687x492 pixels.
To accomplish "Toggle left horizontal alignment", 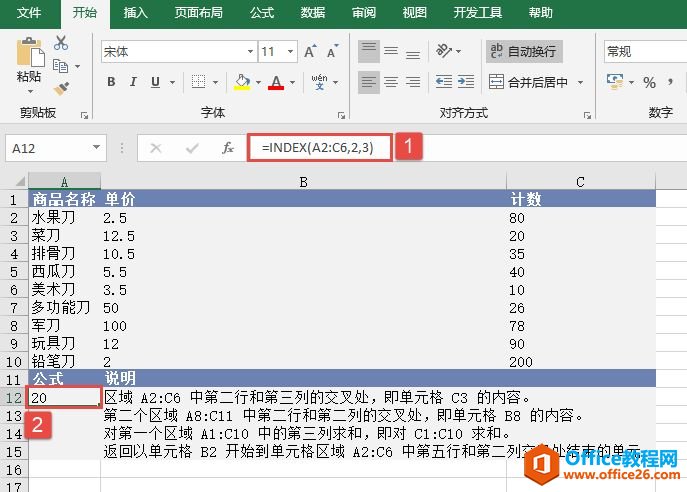I will click(x=369, y=82).
